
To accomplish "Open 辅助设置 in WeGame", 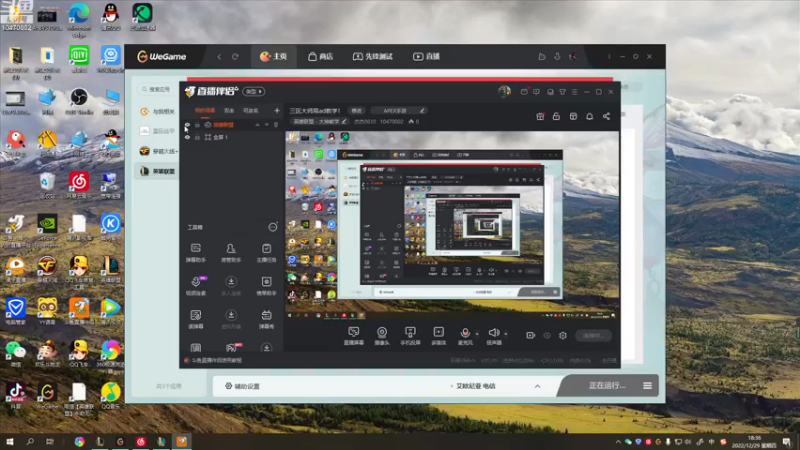I will (242, 386).
